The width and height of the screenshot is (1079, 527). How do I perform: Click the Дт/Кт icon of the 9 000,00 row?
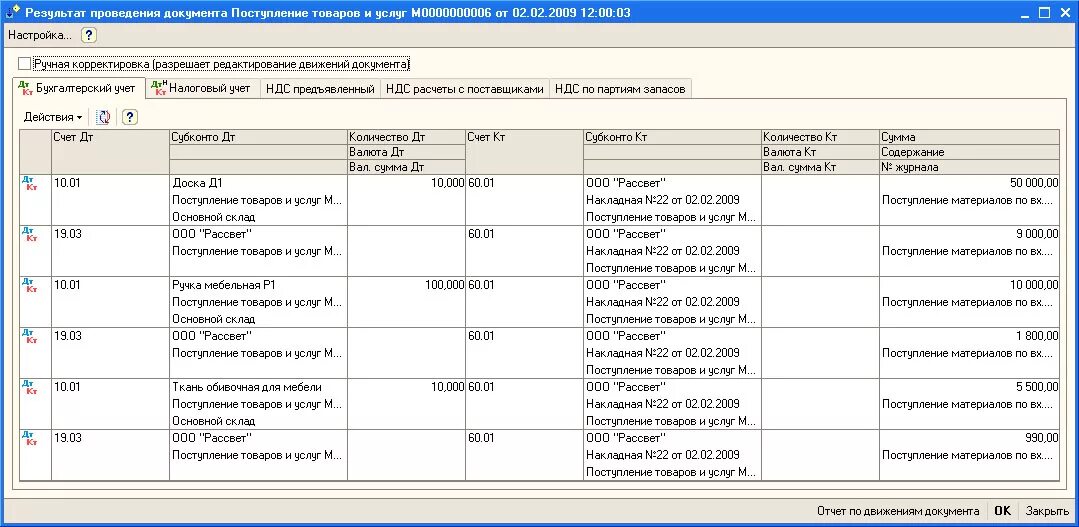(28, 234)
